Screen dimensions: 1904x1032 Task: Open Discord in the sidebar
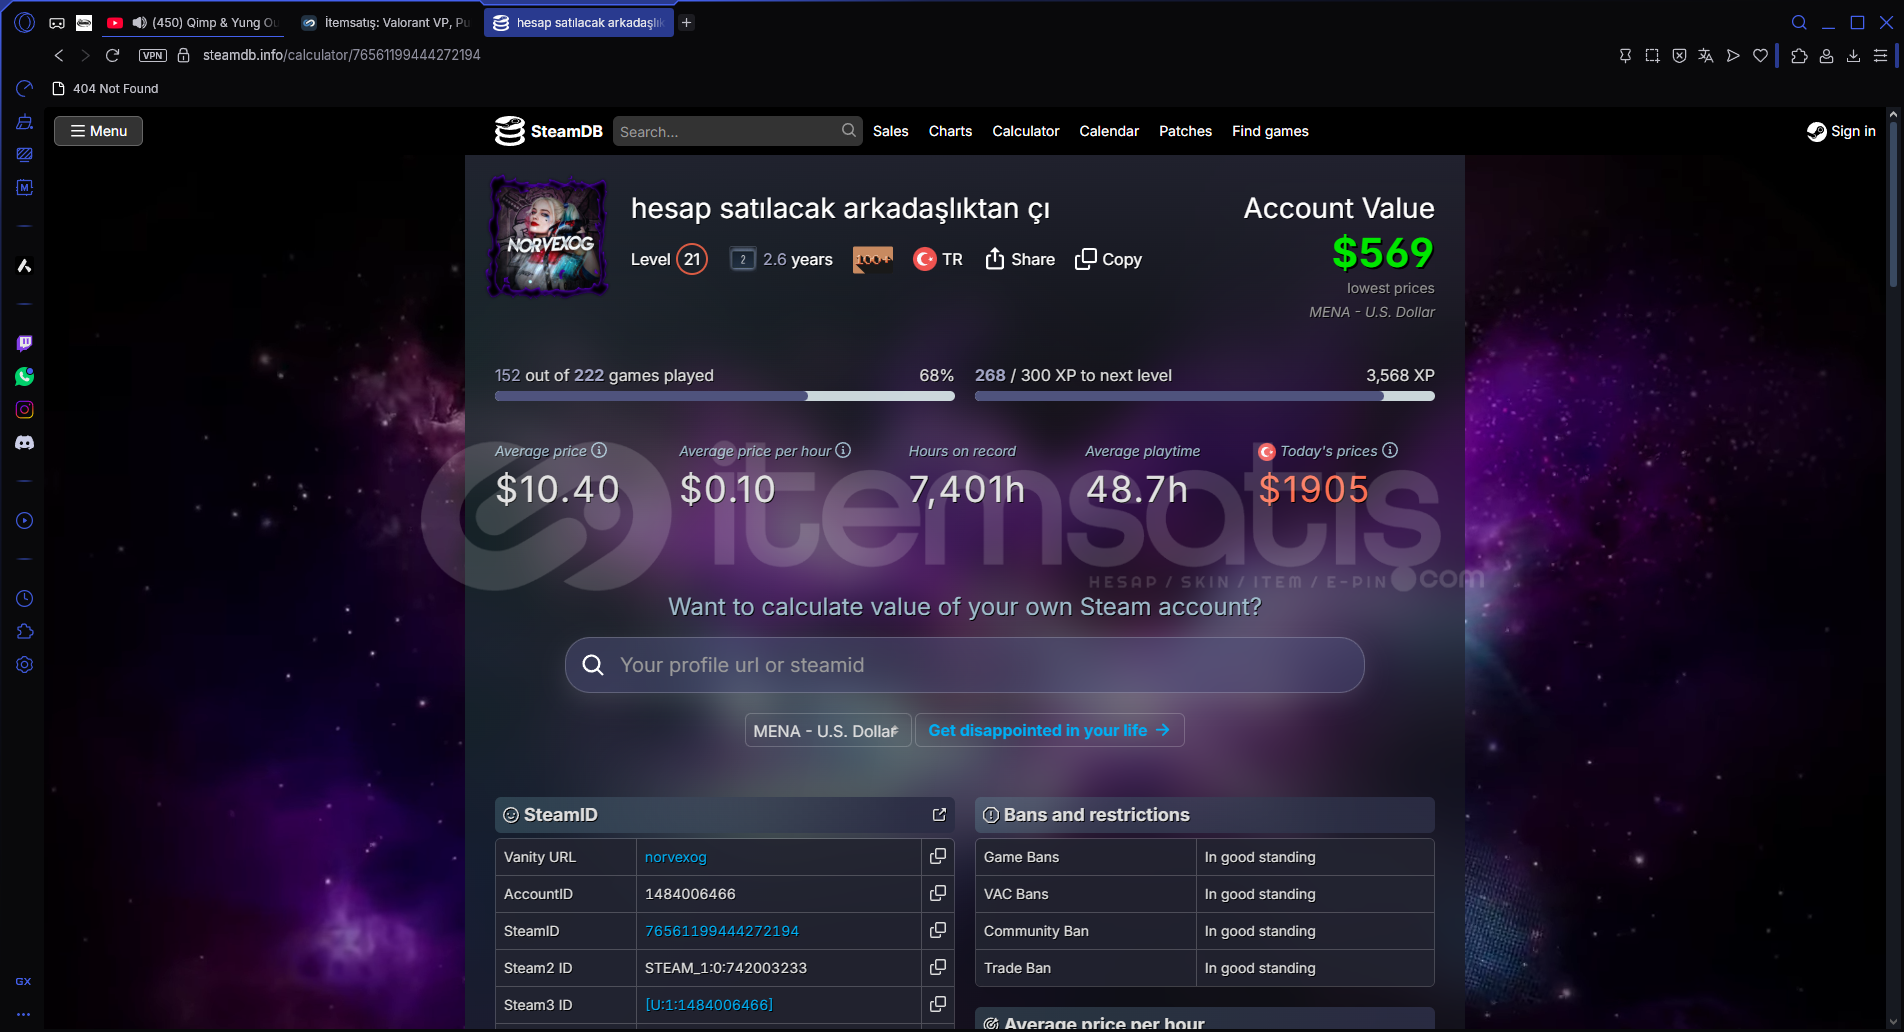click(x=25, y=442)
